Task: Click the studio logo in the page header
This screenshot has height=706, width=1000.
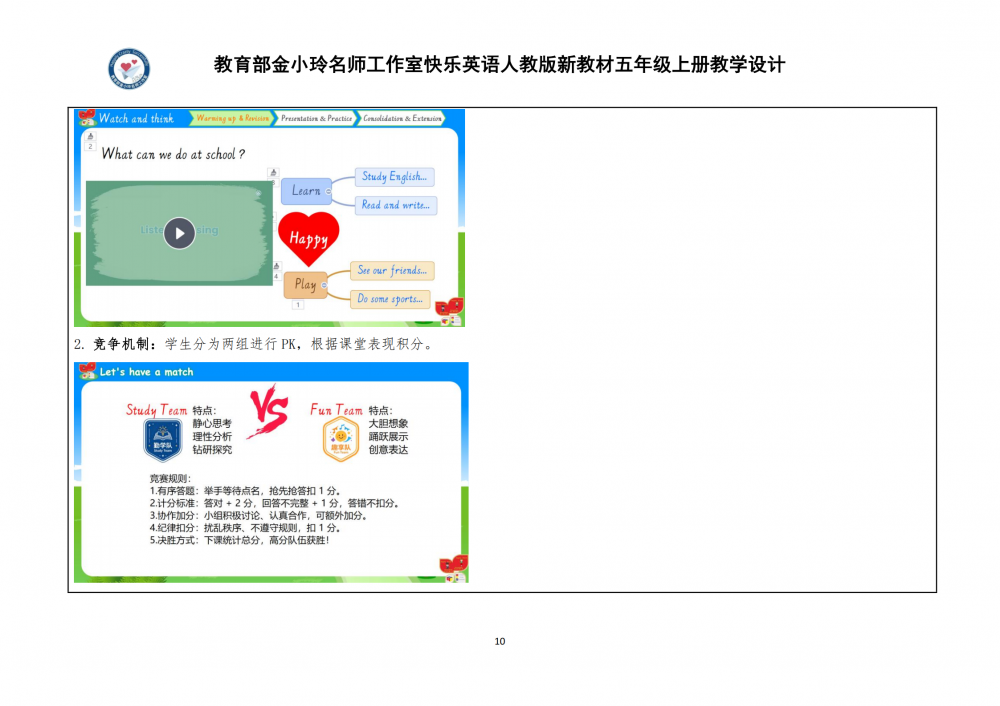Action: coord(129,68)
